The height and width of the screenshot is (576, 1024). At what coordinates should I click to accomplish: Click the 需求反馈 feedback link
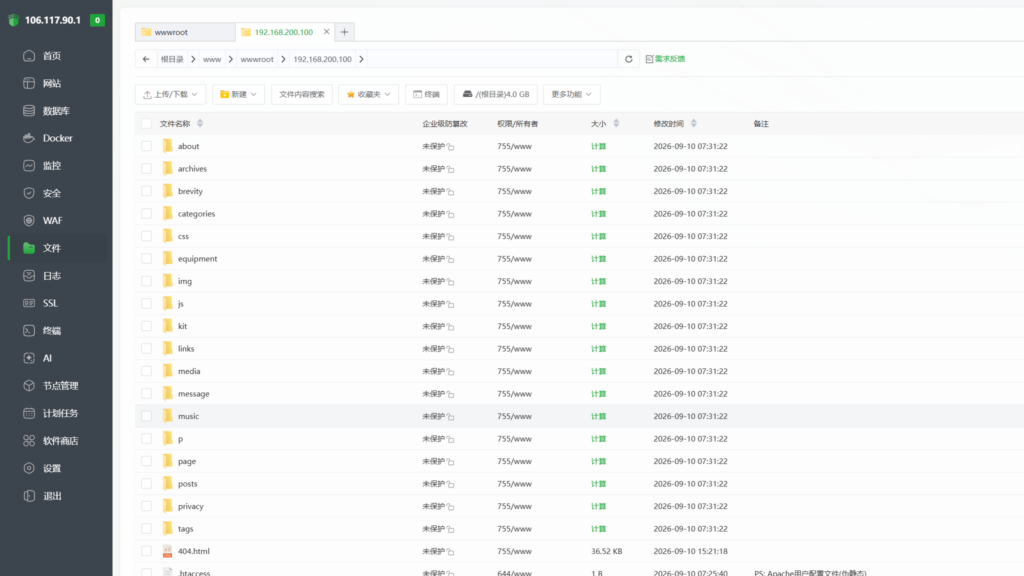[665, 59]
